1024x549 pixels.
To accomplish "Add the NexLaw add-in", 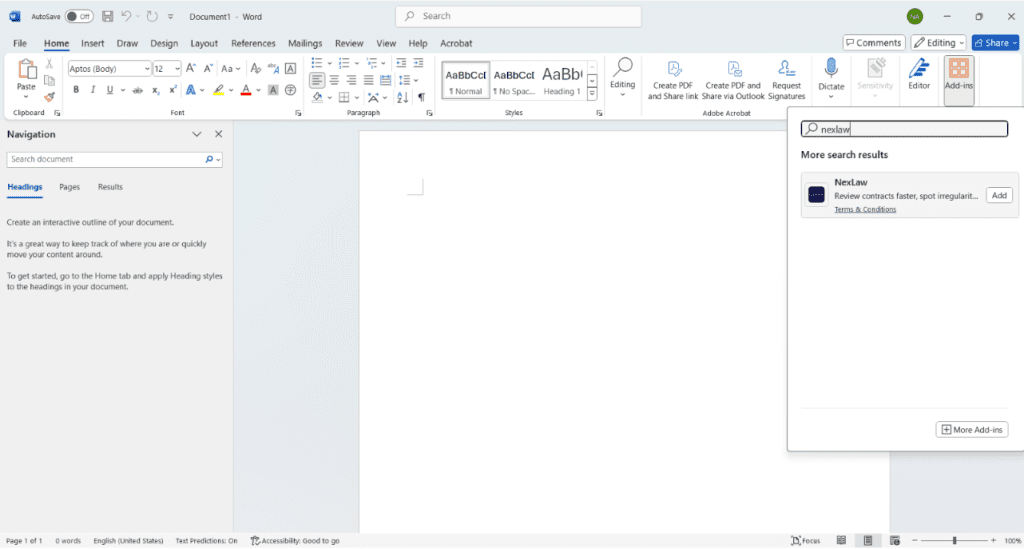I will tap(999, 195).
